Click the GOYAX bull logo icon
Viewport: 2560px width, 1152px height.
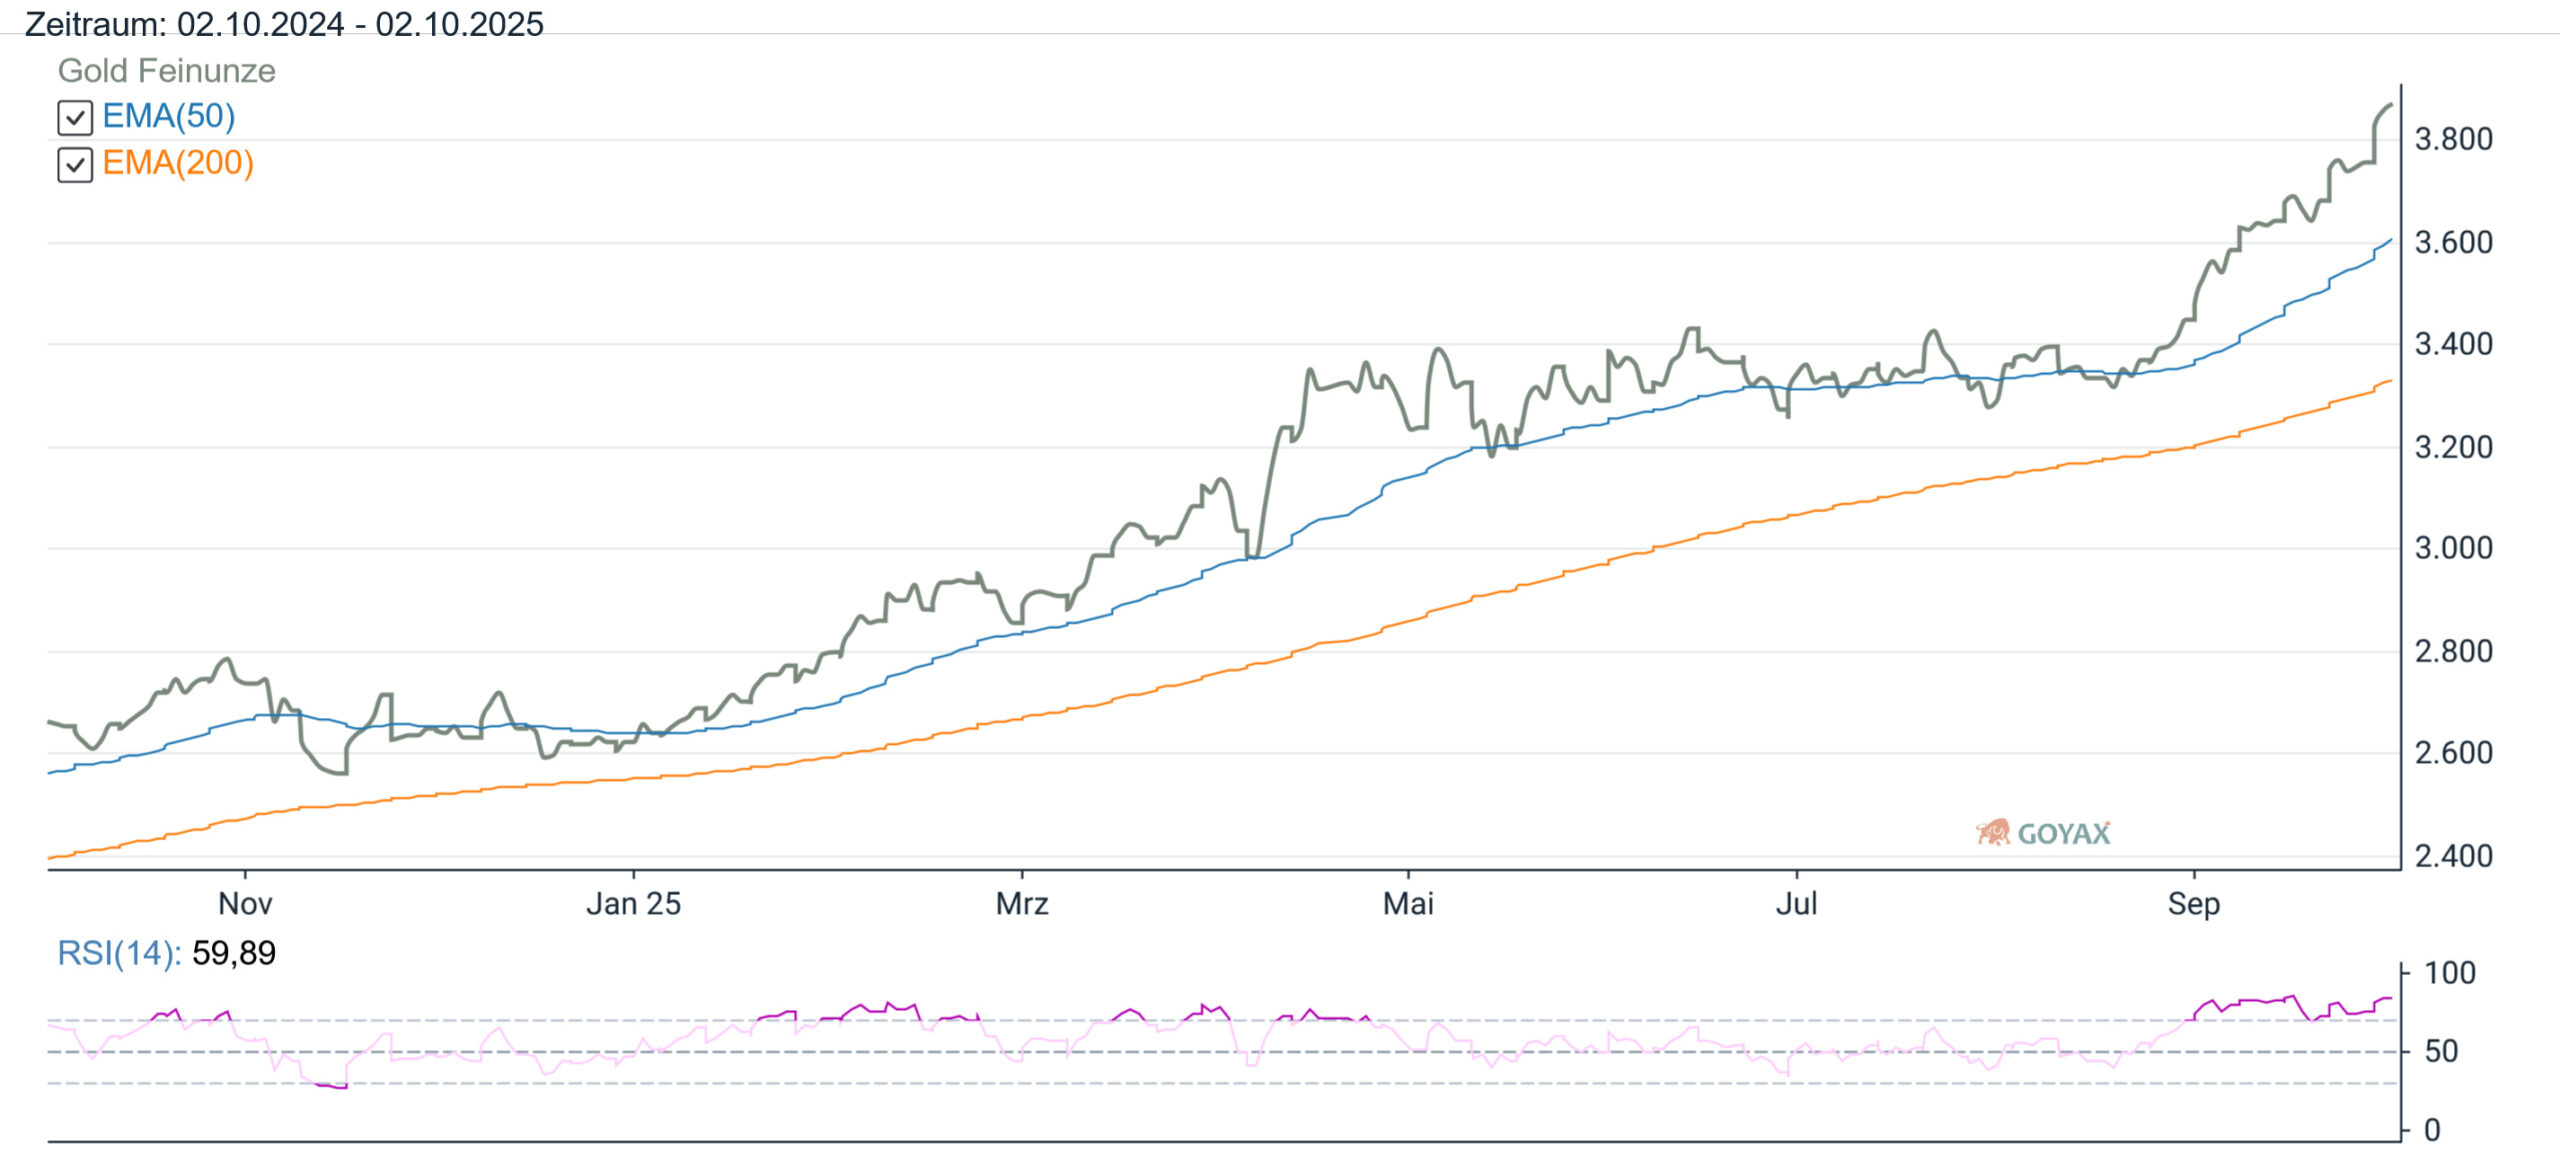1992,832
